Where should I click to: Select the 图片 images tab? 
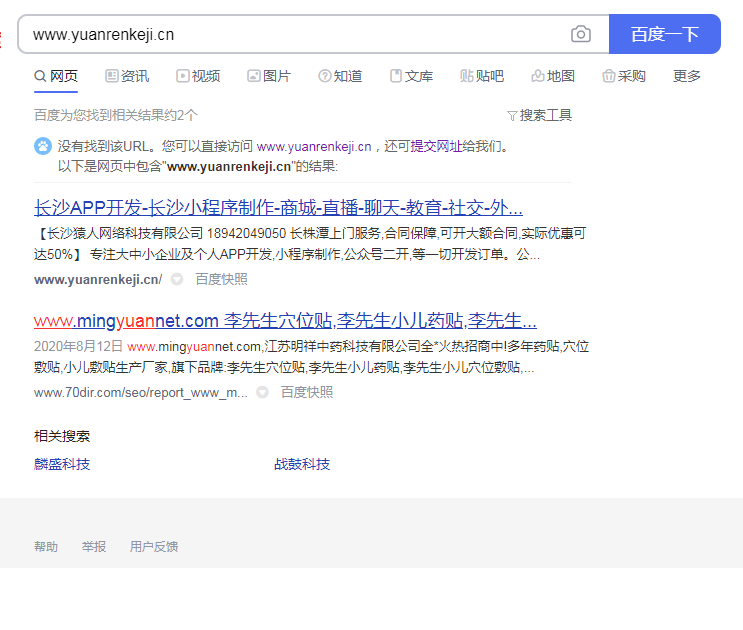click(269, 76)
